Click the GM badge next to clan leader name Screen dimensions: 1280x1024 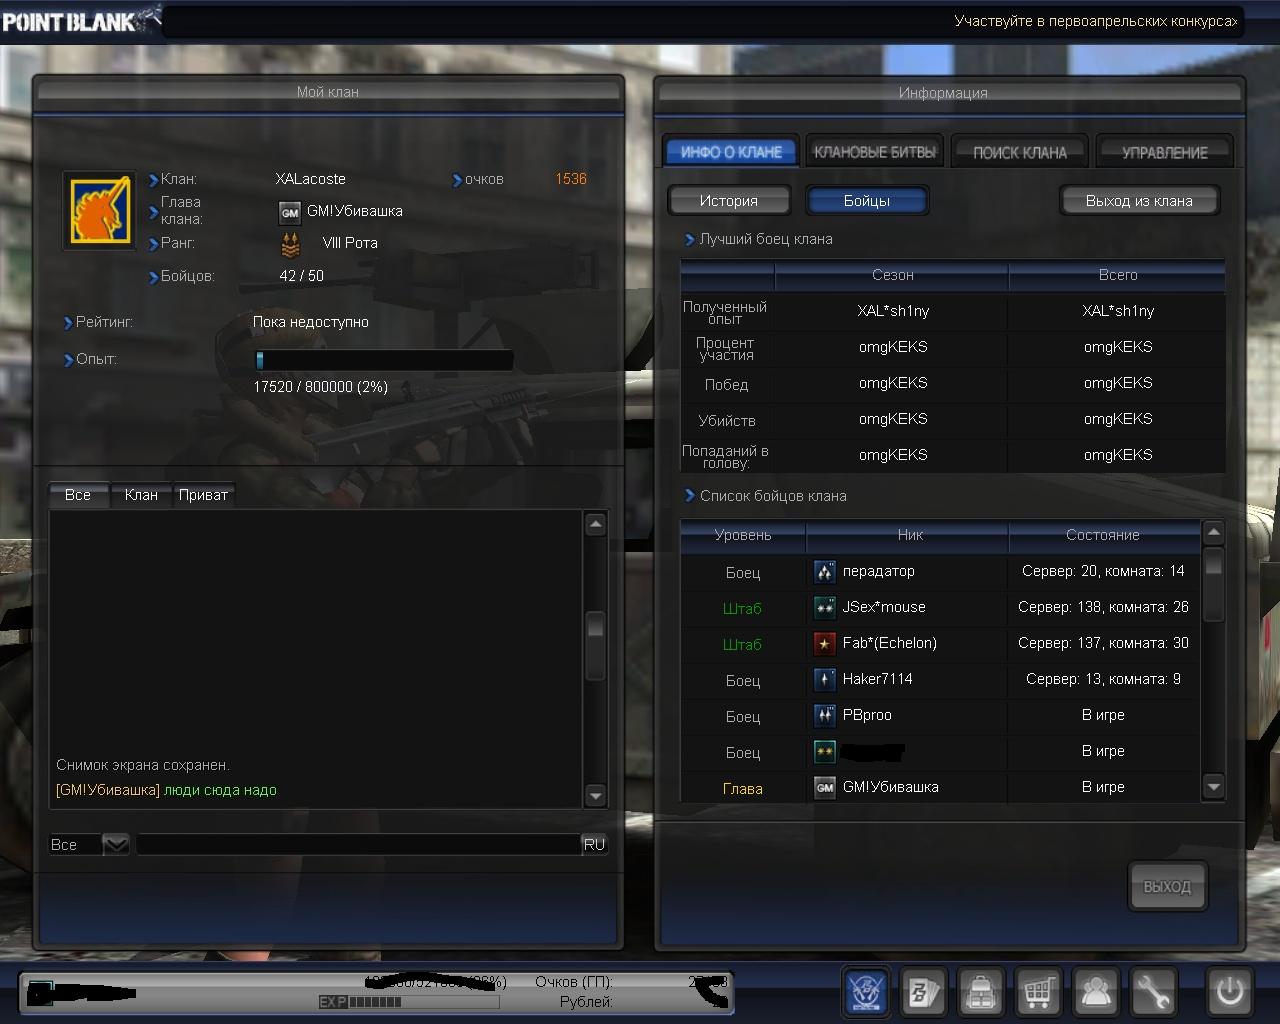pyautogui.click(x=290, y=212)
